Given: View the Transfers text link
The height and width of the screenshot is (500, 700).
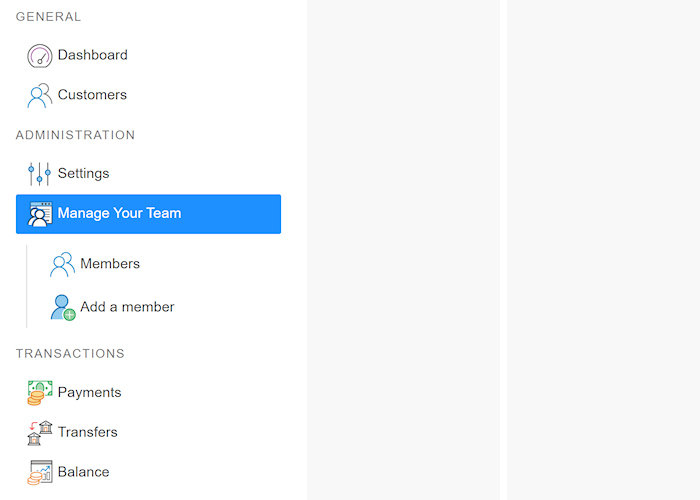Looking at the screenshot, I should pos(88,432).
